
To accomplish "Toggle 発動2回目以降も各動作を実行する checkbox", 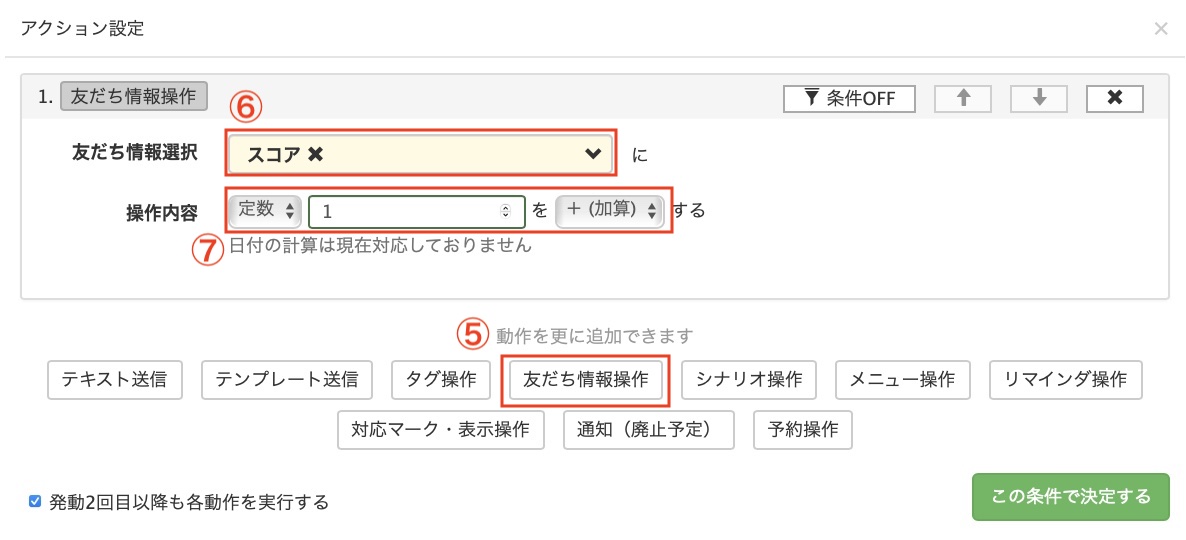I will click(x=35, y=501).
